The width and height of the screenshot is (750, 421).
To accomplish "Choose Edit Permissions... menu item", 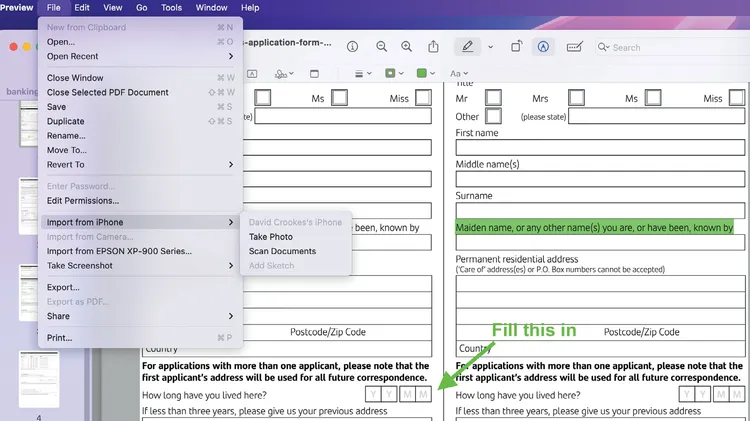I will click(140, 201).
